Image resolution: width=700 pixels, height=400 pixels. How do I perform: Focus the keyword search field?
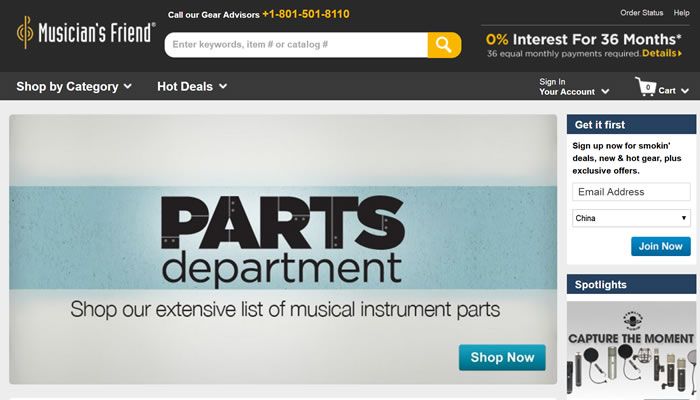[x=296, y=45]
